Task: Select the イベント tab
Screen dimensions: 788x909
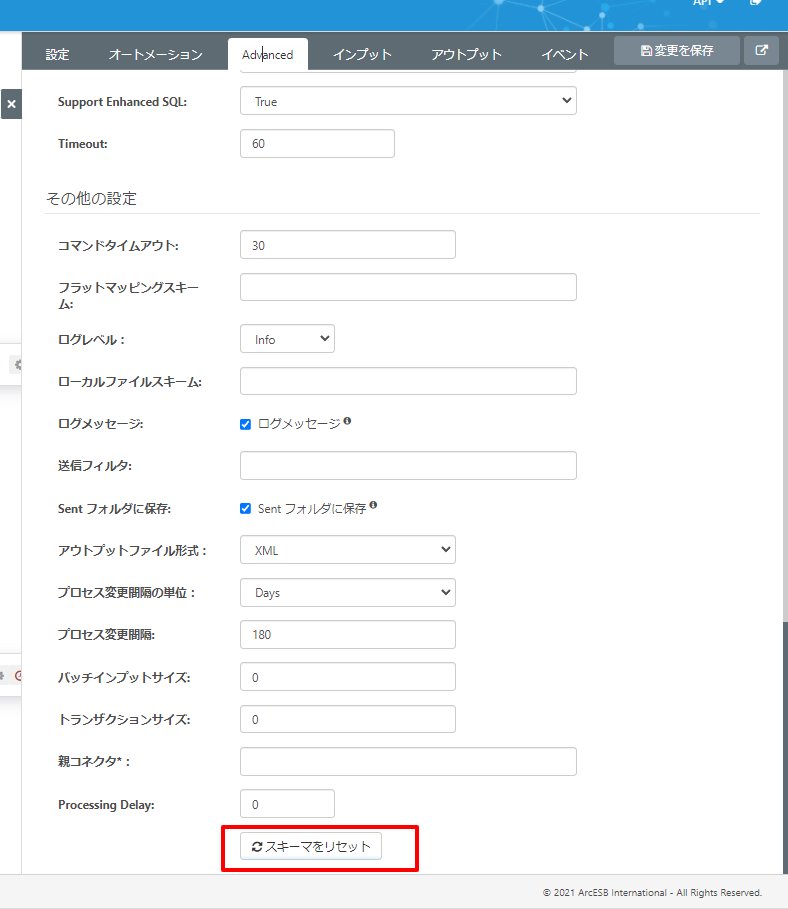Action: [x=564, y=55]
